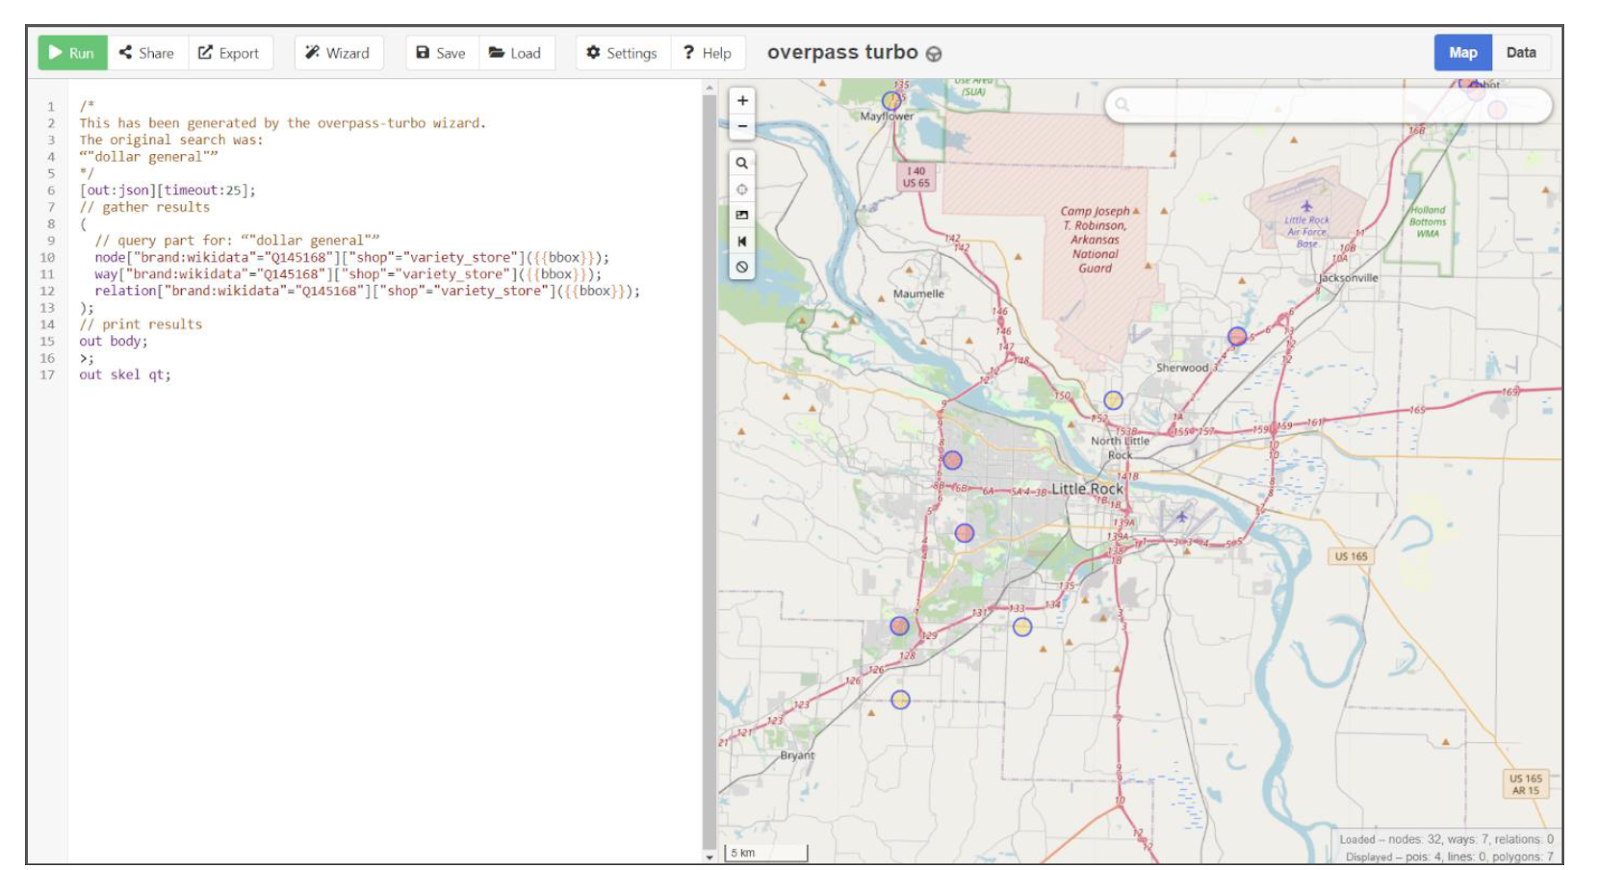Switch to the Map tab

[x=1463, y=53]
